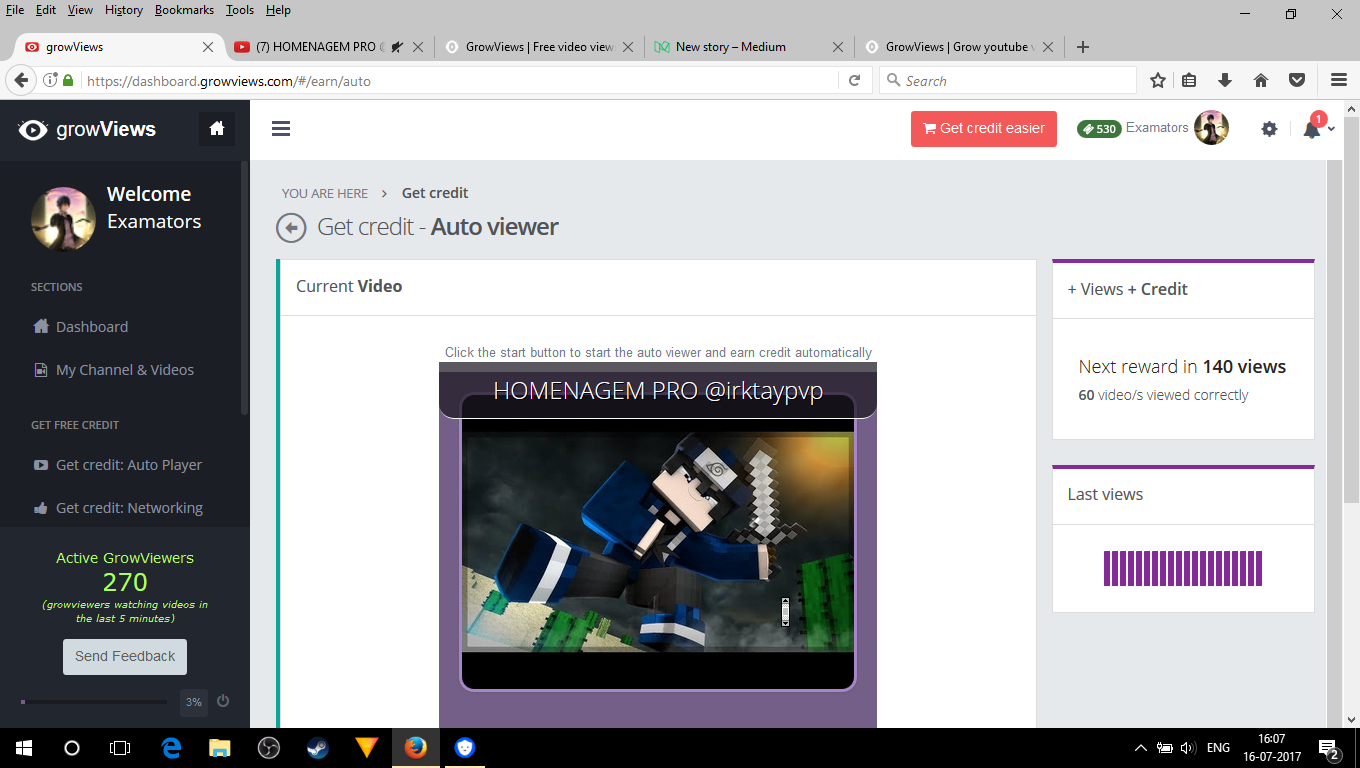
Task: Toggle the sidebar hamburger menu
Action: 281,128
